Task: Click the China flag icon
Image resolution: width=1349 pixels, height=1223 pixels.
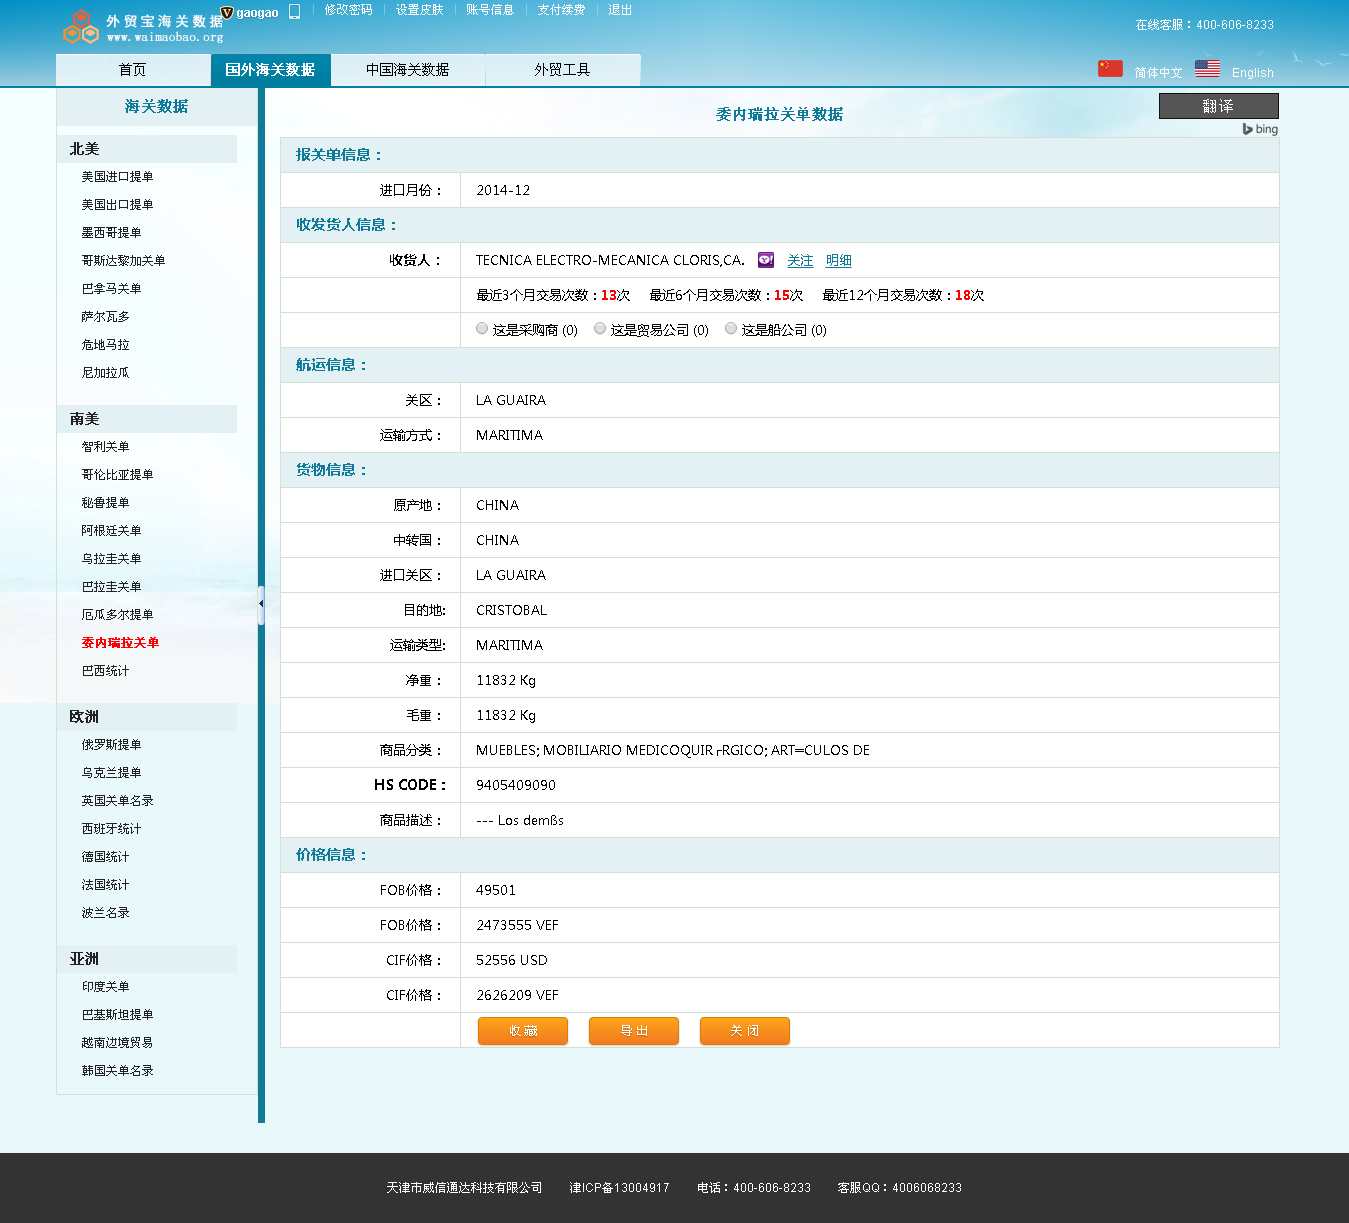Action: coord(1110,68)
